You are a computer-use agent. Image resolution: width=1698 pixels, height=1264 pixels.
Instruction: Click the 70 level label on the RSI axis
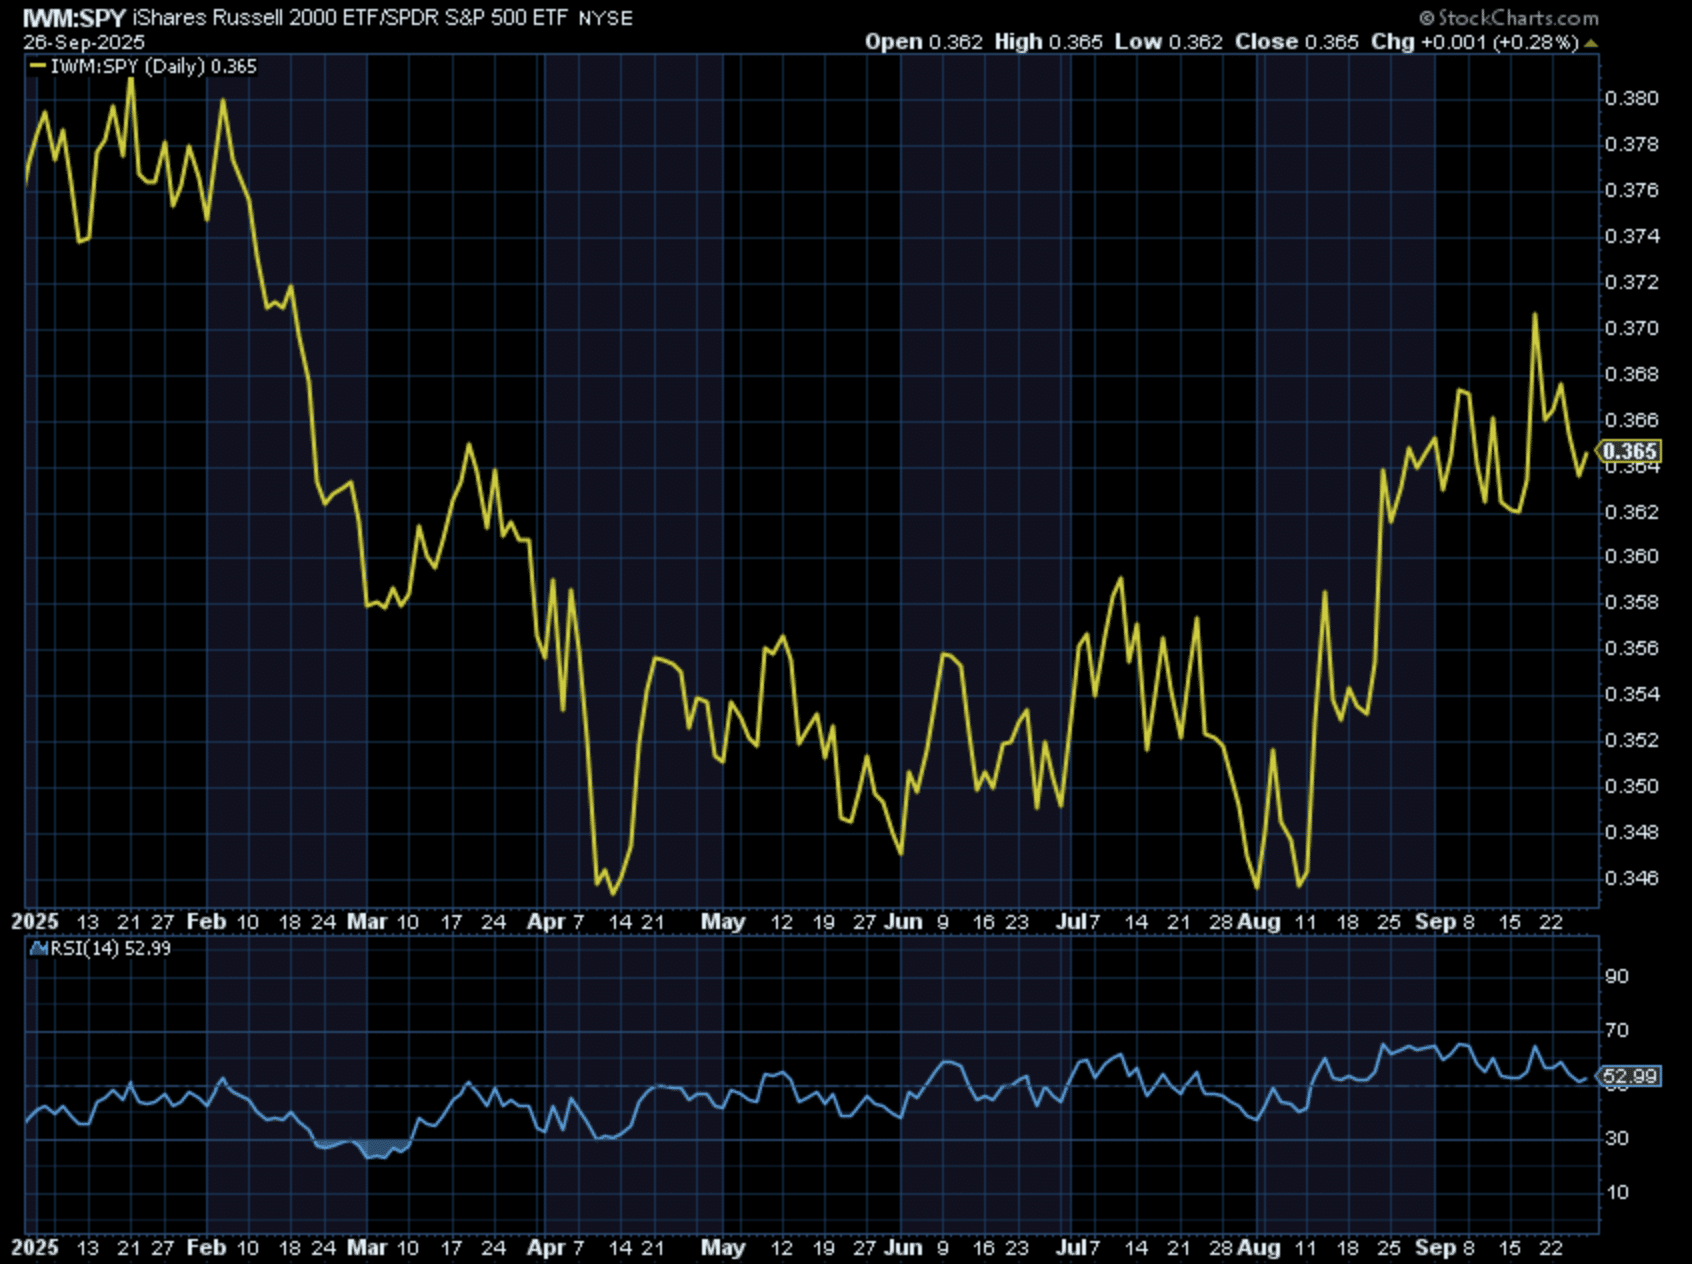click(x=1617, y=1030)
